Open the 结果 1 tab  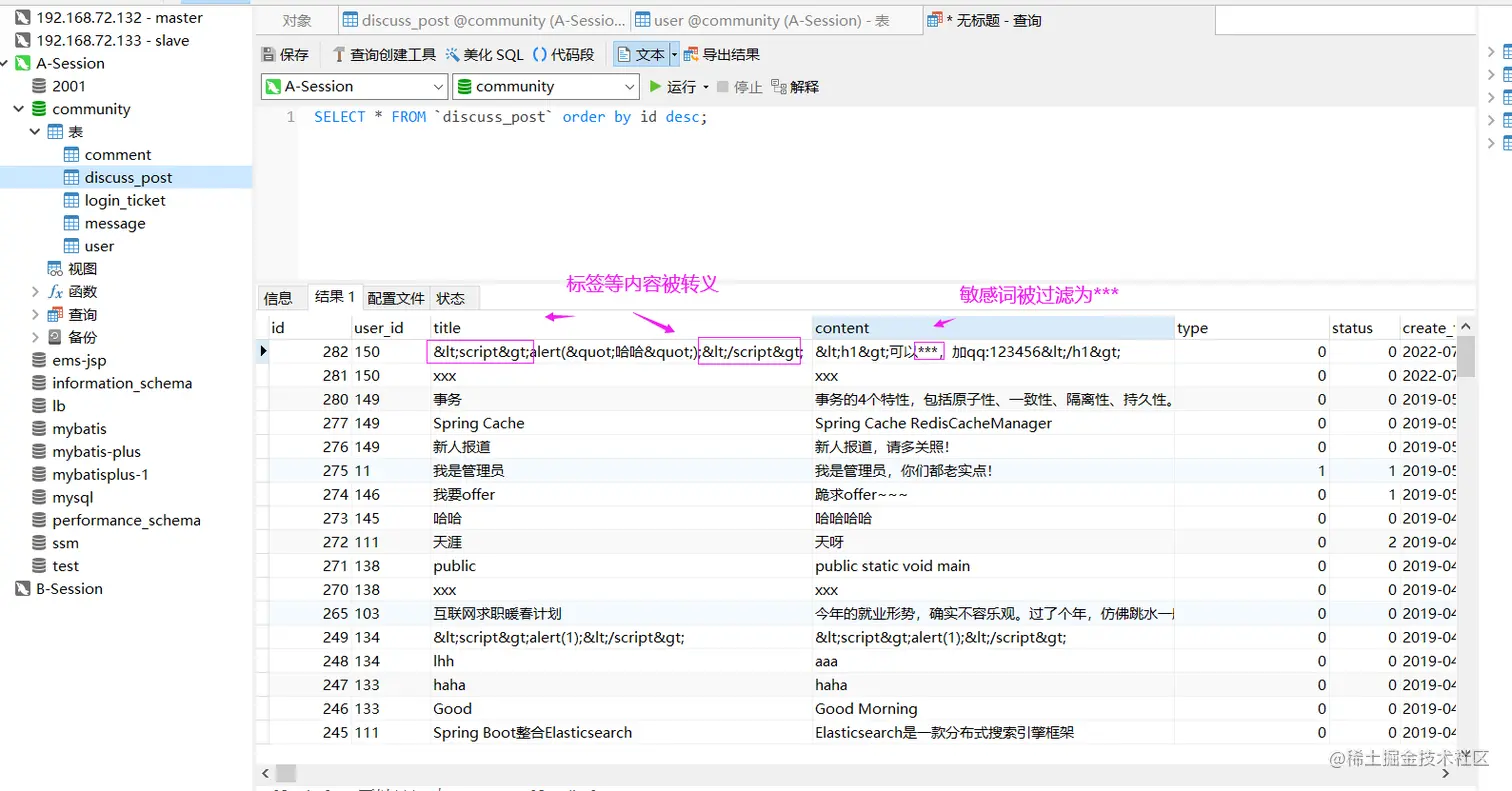point(334,297)
